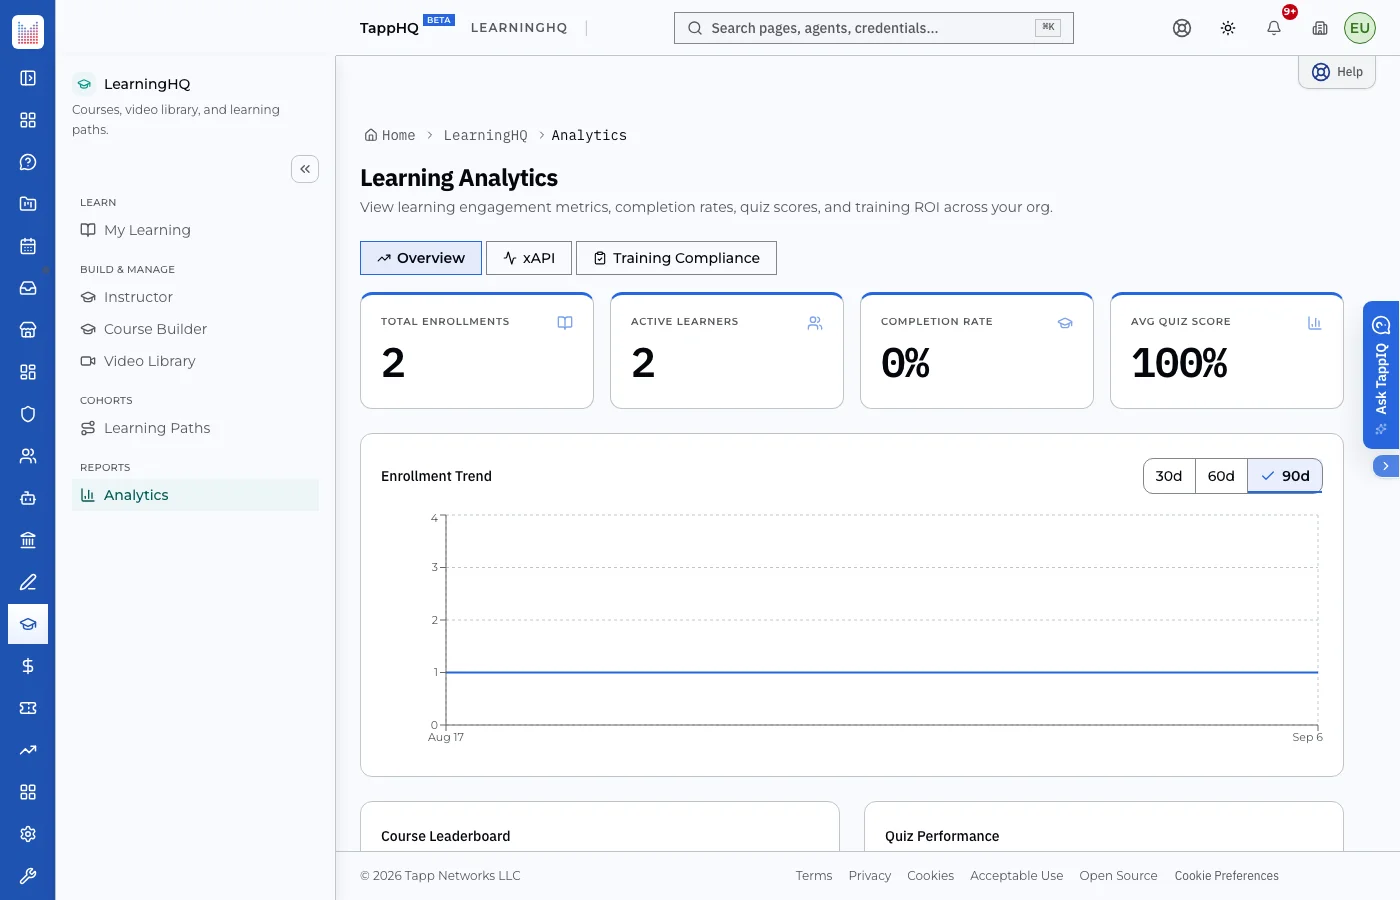Click the Home breadcrumb link
Image resolution: width=1400 pixels, height=900 pixels.
390,135
